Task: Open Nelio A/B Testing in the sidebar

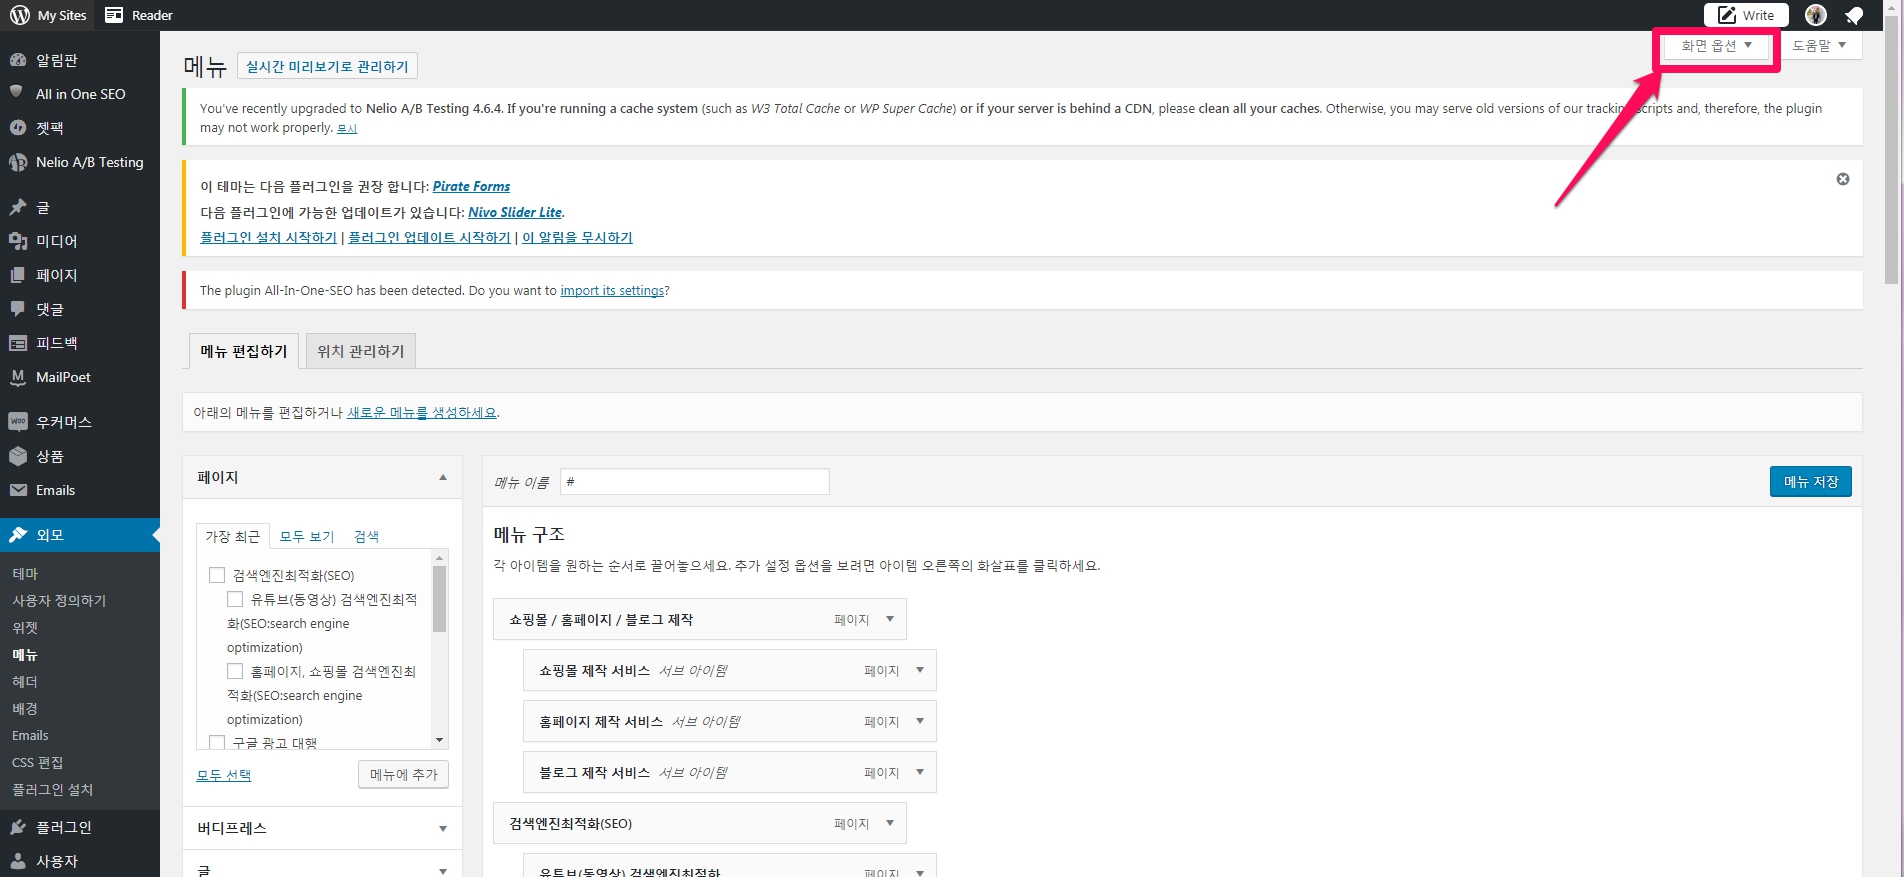Action: [x=80, y=162]
